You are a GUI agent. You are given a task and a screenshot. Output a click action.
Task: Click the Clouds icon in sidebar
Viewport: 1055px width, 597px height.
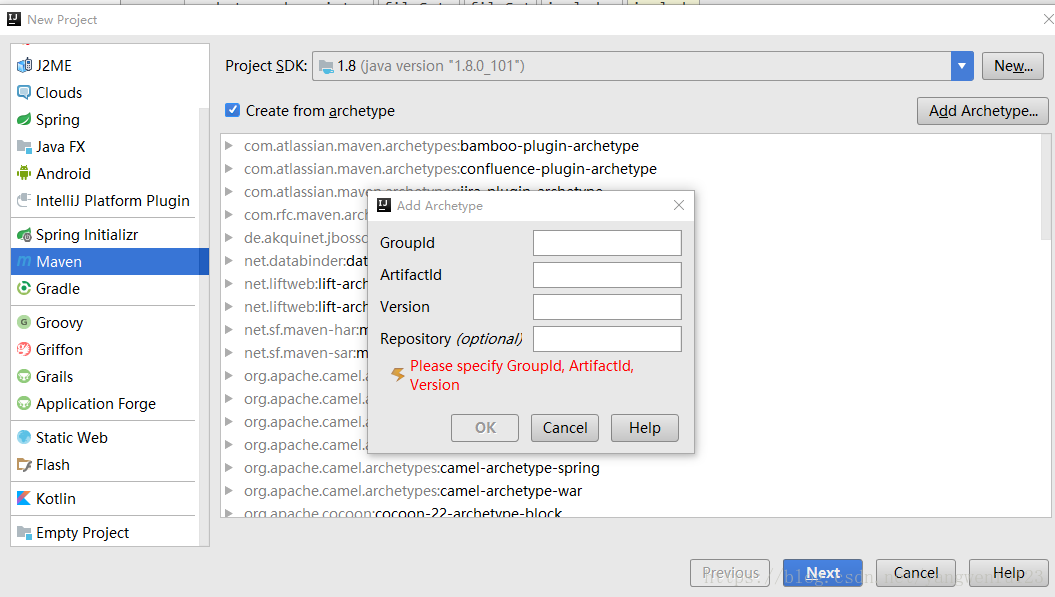(x=24, y=92)
